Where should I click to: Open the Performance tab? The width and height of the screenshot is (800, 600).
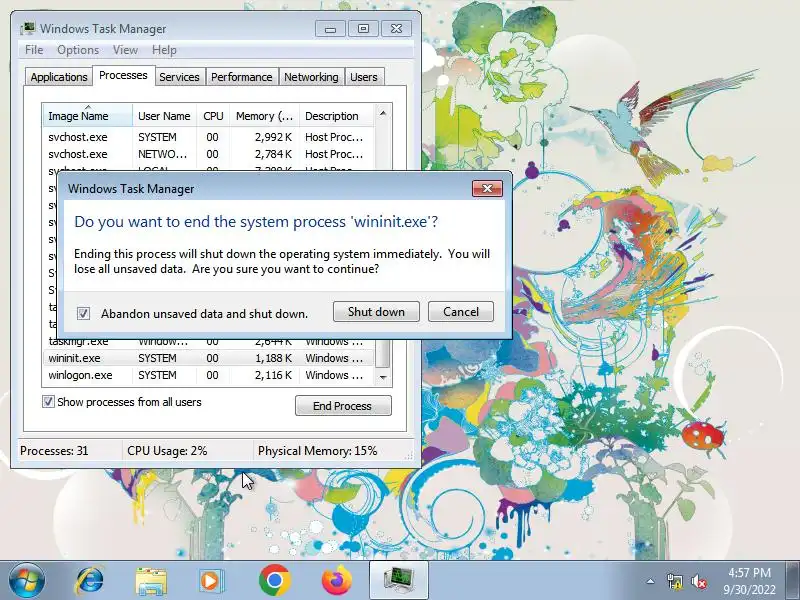[241, 77]
